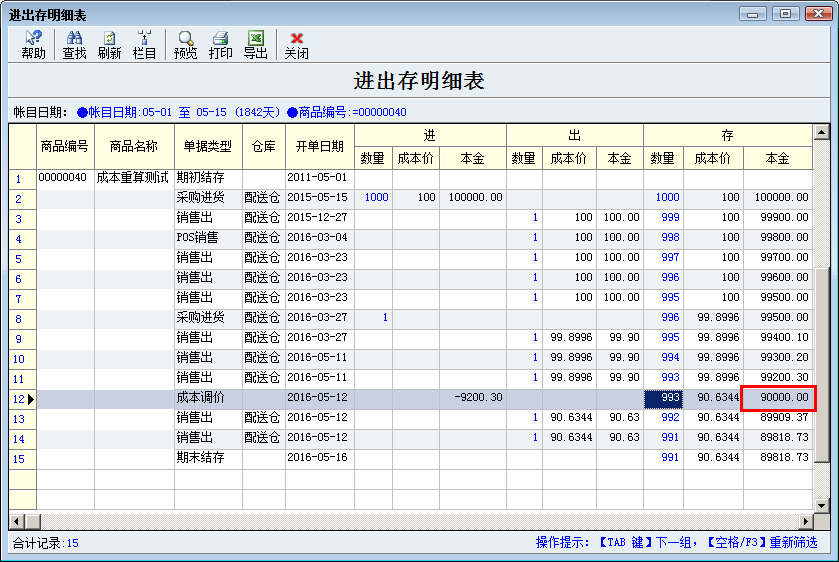Screen dimensions: 839x562
Task: Click the 打印 printer icon
Action: [x=220, y=45]
